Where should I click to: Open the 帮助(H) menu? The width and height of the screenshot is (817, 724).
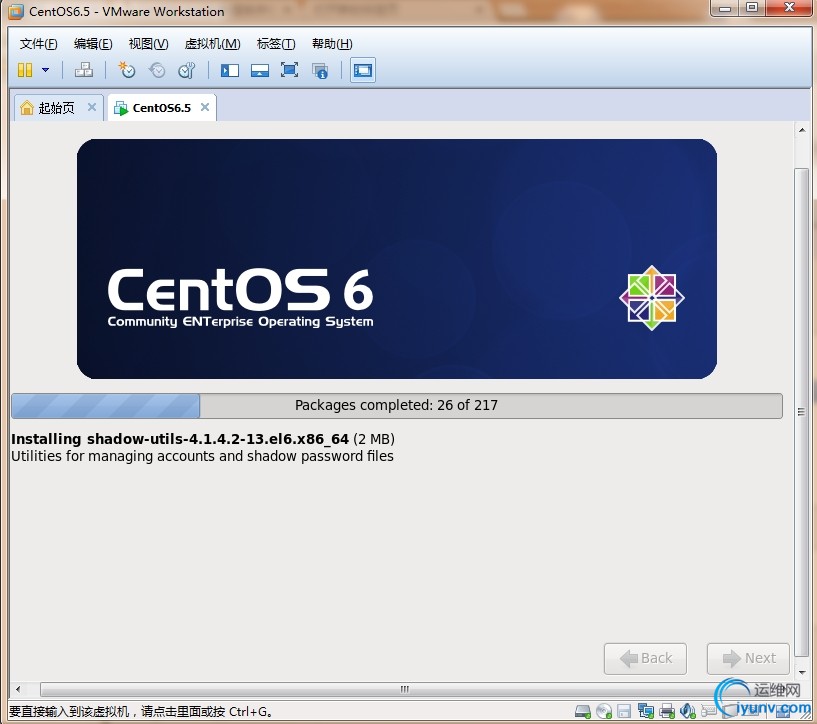click(x=332, y=44)
